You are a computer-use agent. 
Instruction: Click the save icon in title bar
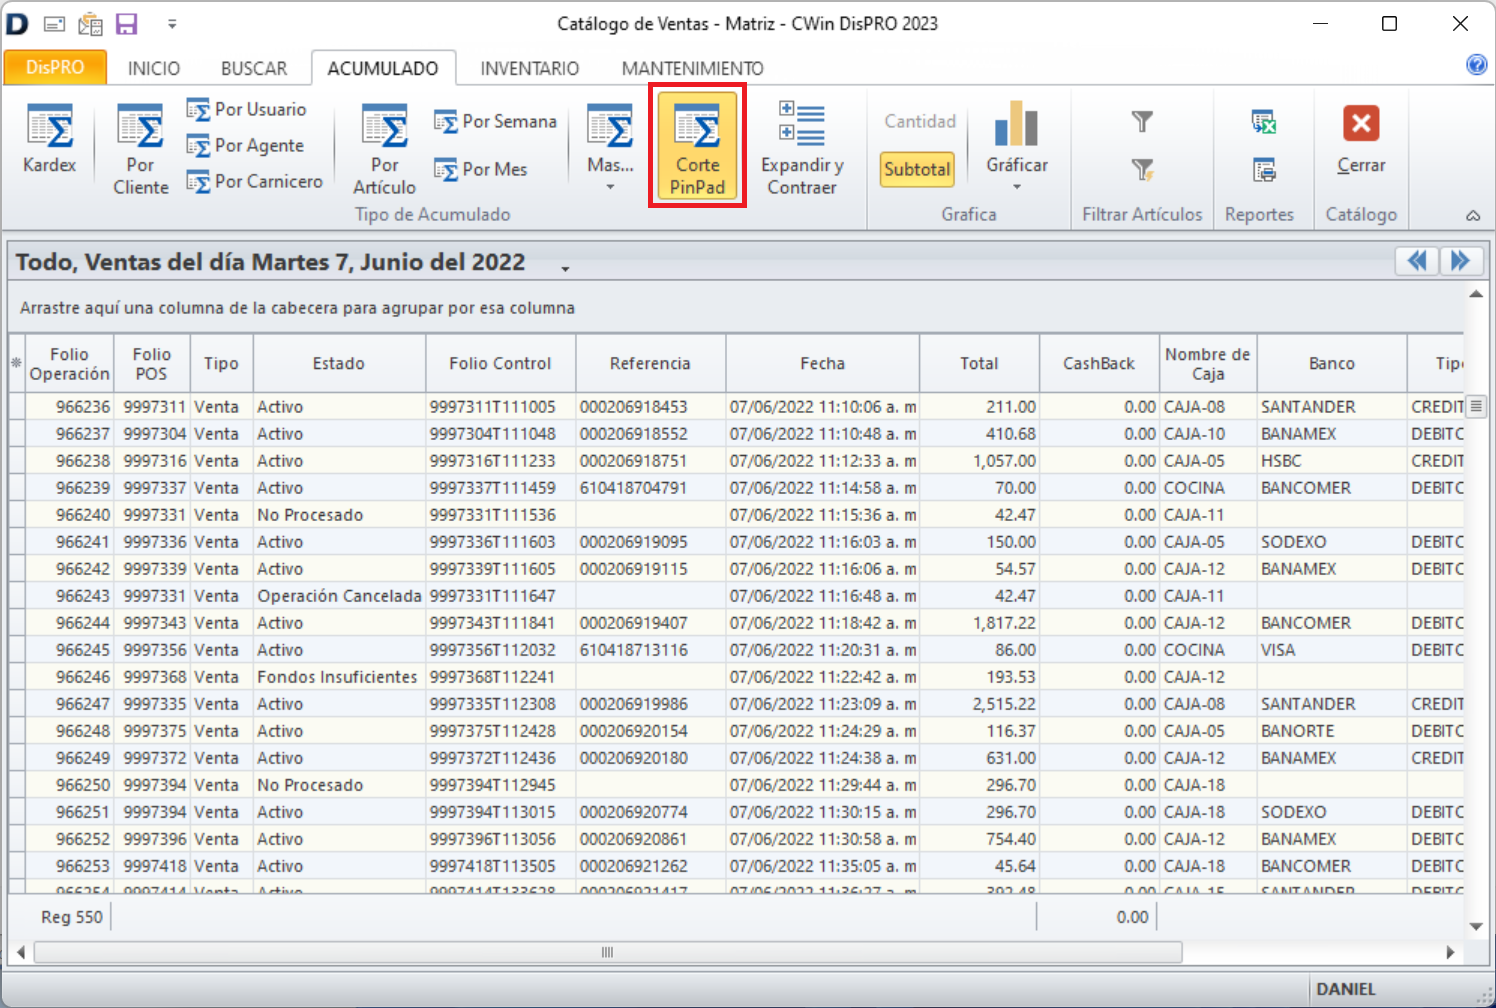pyautogui.click(x=127, y=24)
